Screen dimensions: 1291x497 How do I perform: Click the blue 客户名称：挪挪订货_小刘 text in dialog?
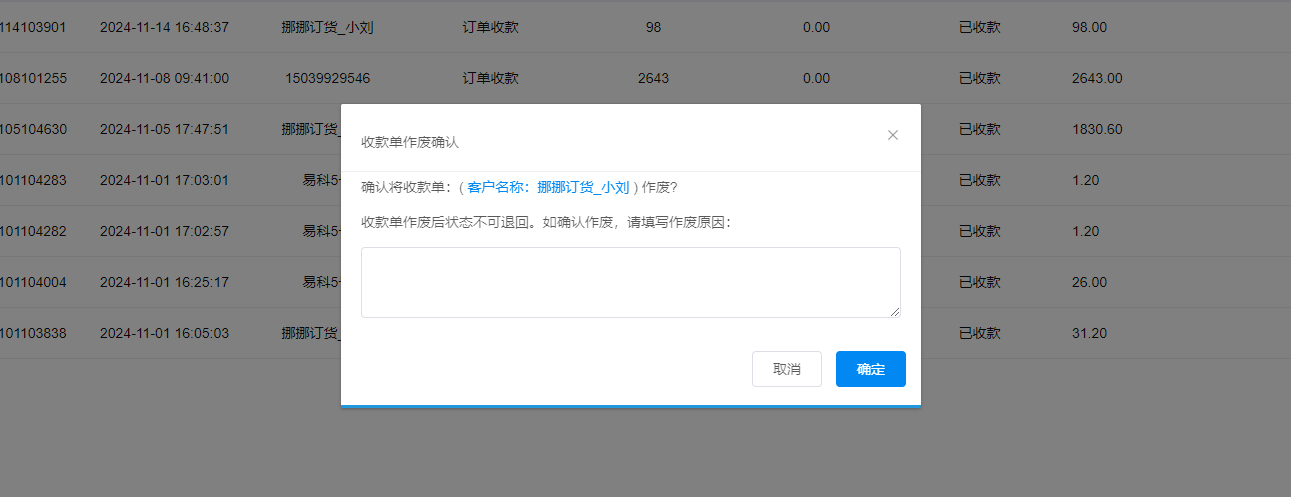548,187
